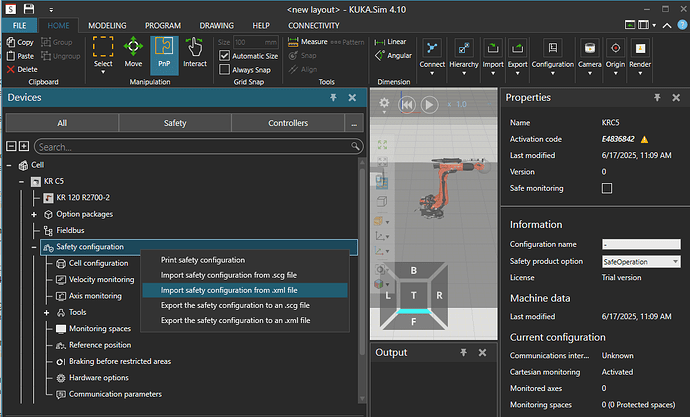
Task: Collapse all tree nodes button
Action: pyautogui.click(x=11, y=146)
